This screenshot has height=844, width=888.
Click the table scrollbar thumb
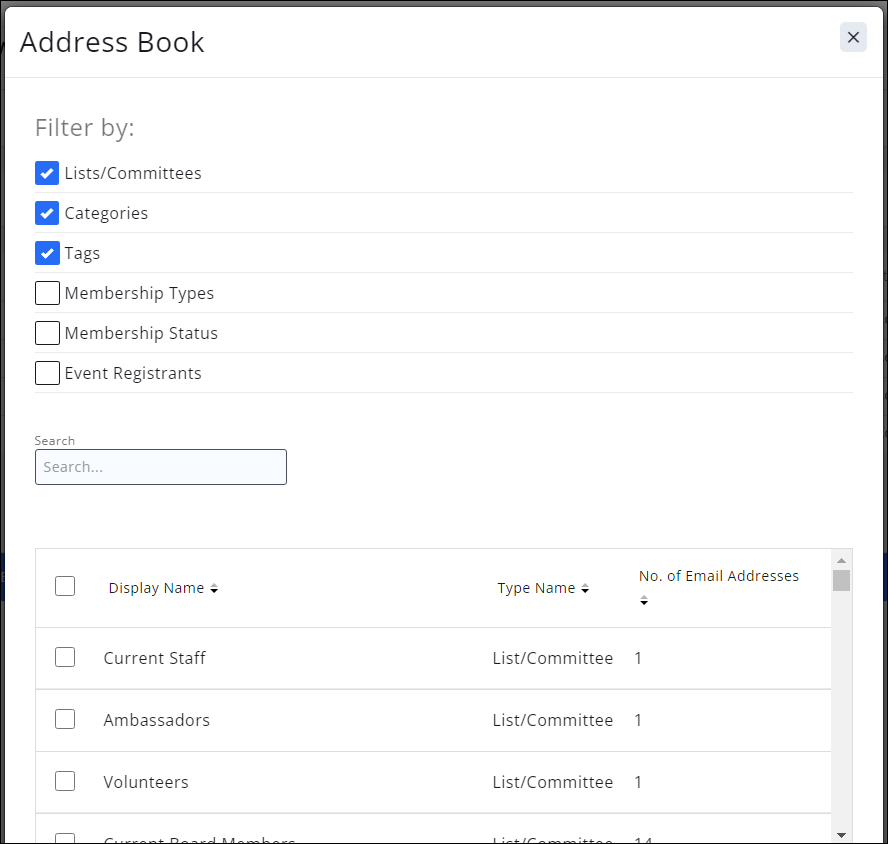(841, 581)
